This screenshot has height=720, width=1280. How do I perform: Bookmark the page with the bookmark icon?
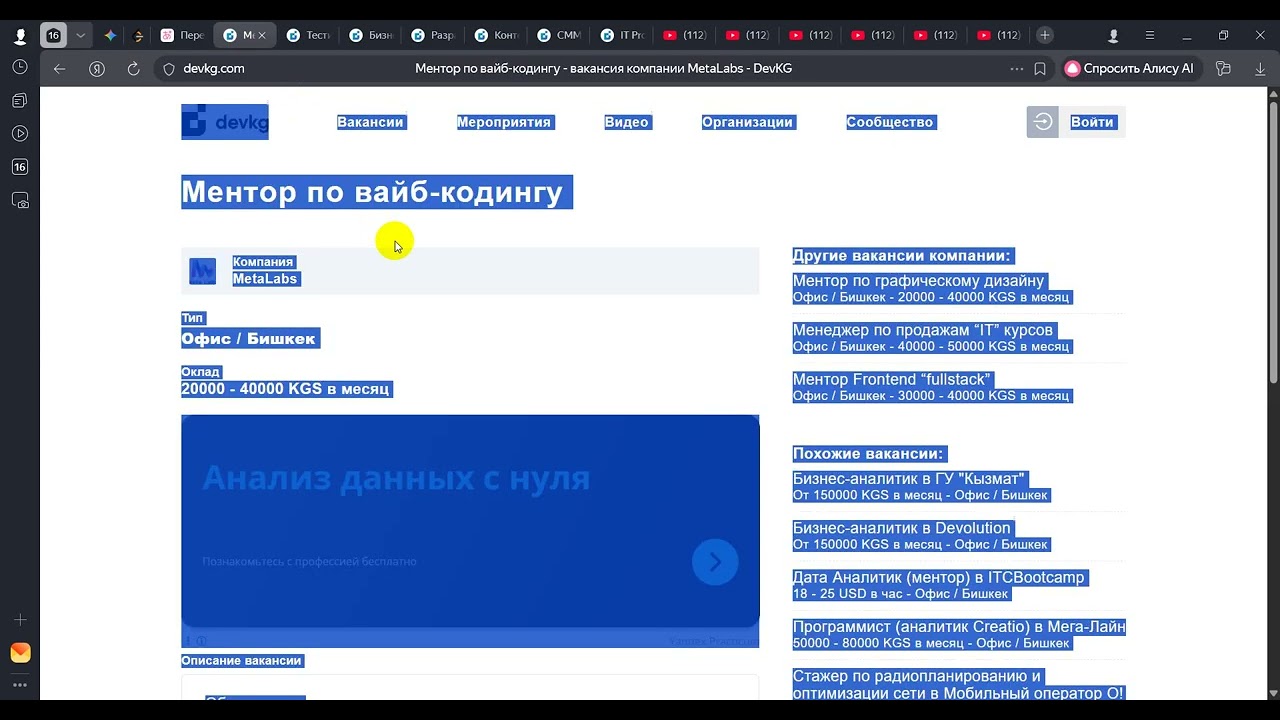pos(1040,69)
